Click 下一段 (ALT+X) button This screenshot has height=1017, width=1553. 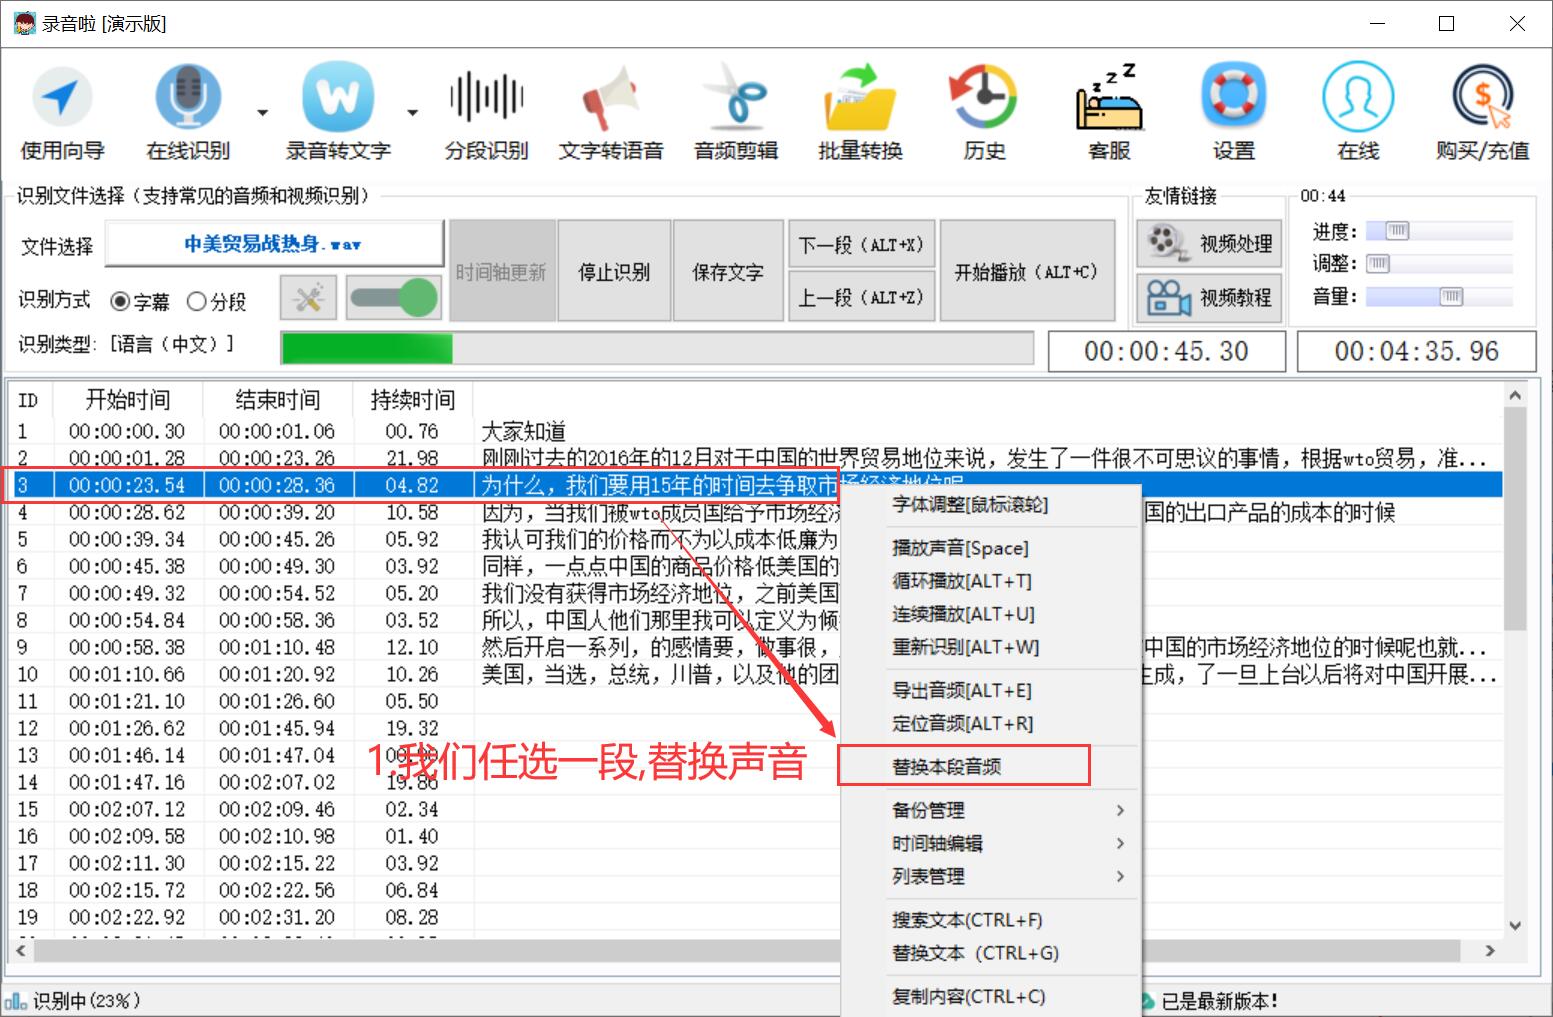coord(862,244)
